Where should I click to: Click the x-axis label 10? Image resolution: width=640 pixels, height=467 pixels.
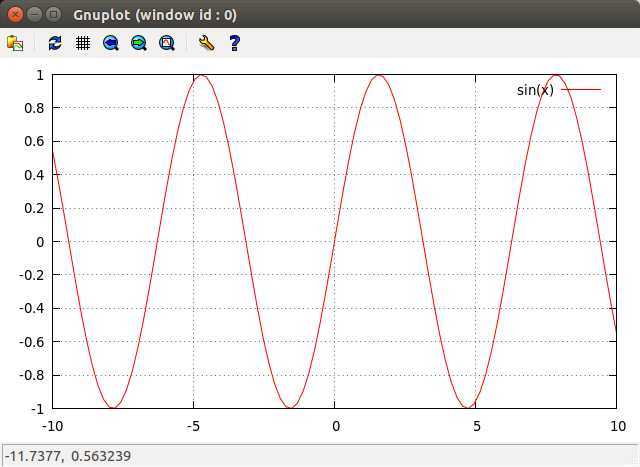point(618,426)
